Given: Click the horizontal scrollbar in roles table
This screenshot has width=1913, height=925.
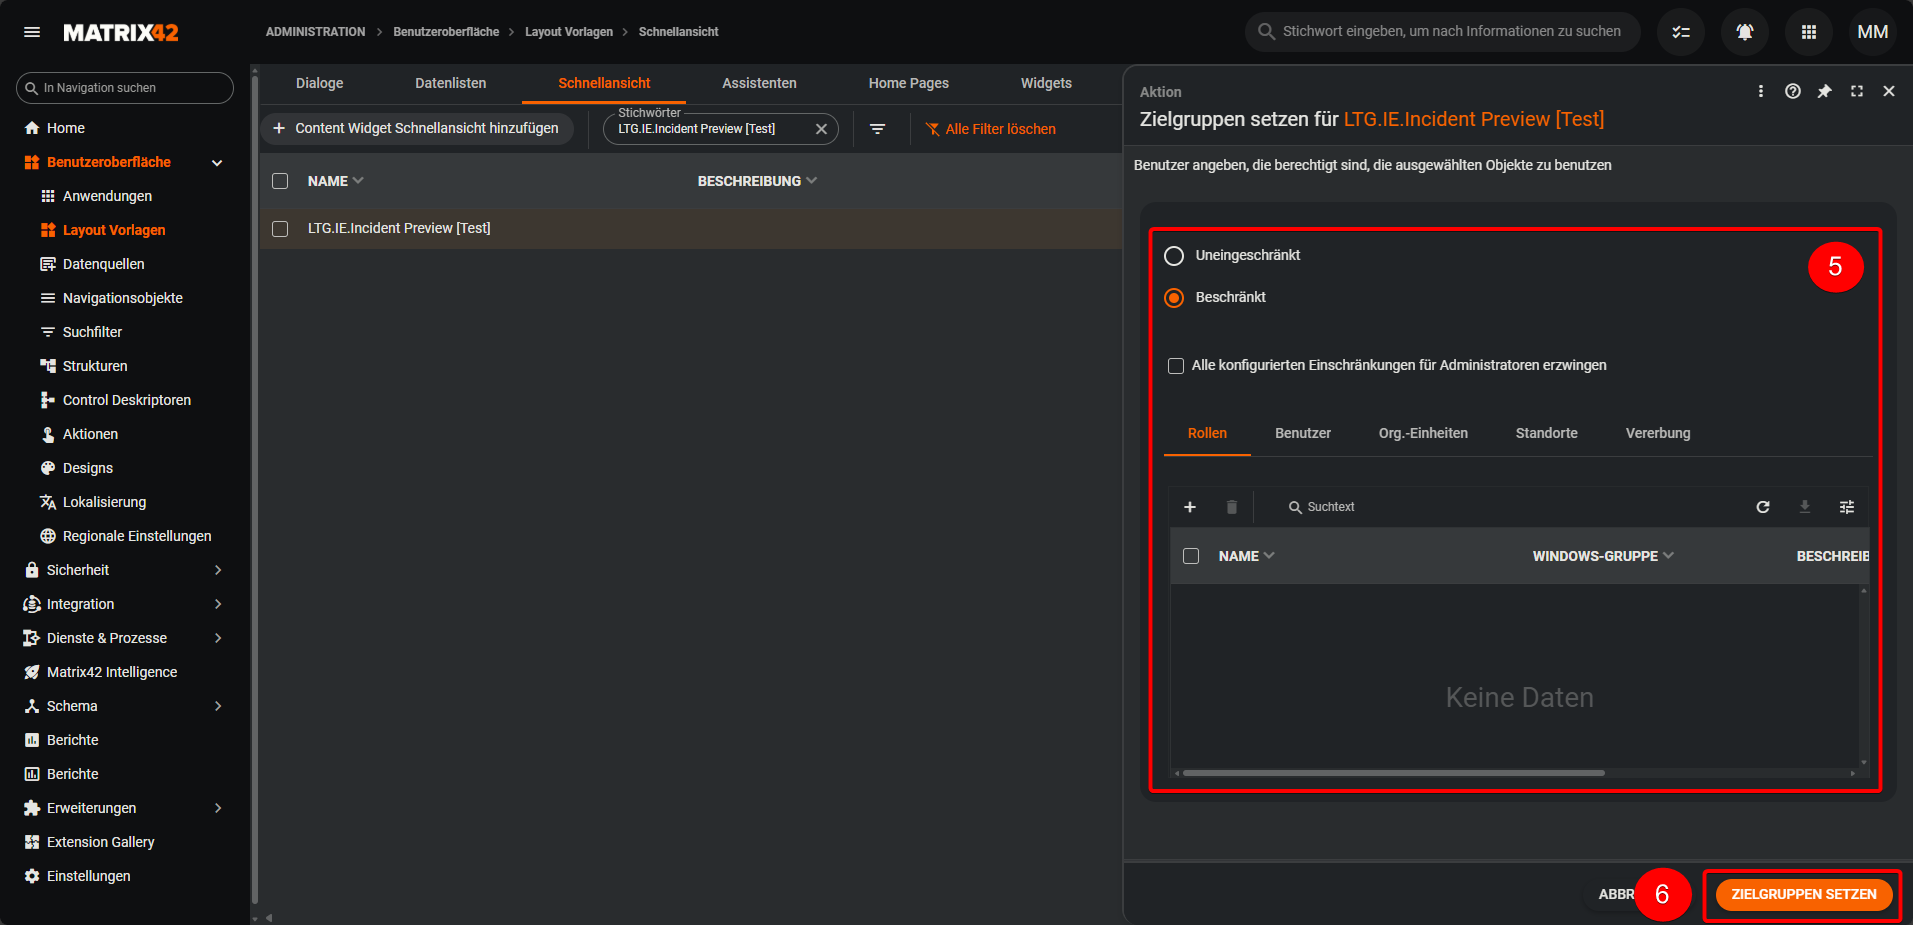Looking at the screenshot, I should point(1393,773).
